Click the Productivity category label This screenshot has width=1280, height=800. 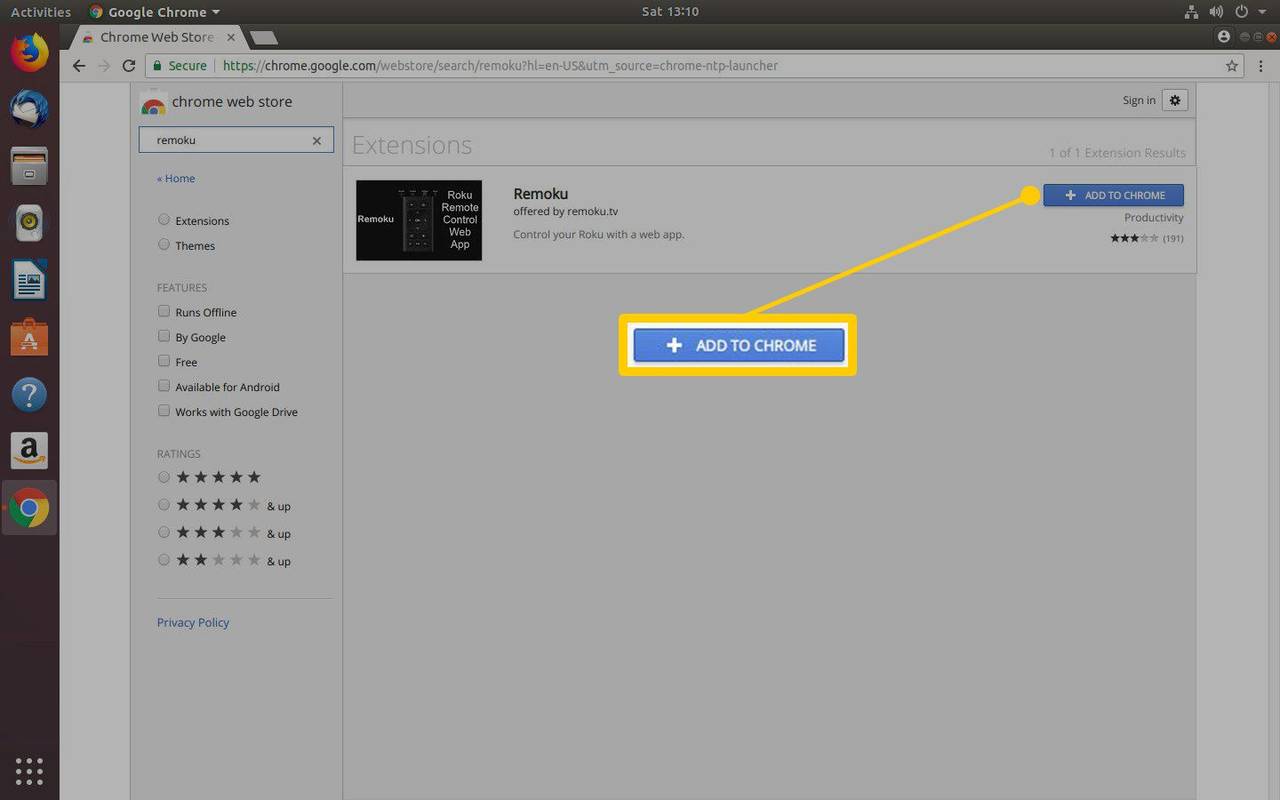[1154, 217]
